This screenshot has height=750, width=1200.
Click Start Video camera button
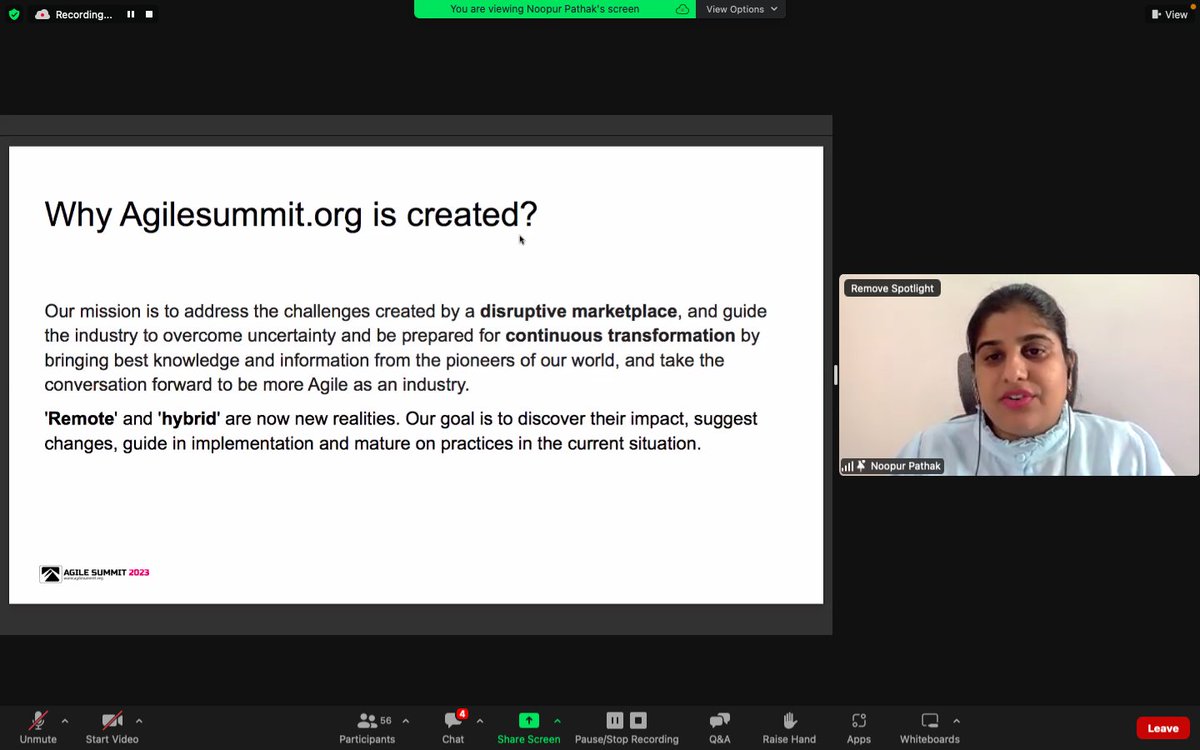click(112, 727)
